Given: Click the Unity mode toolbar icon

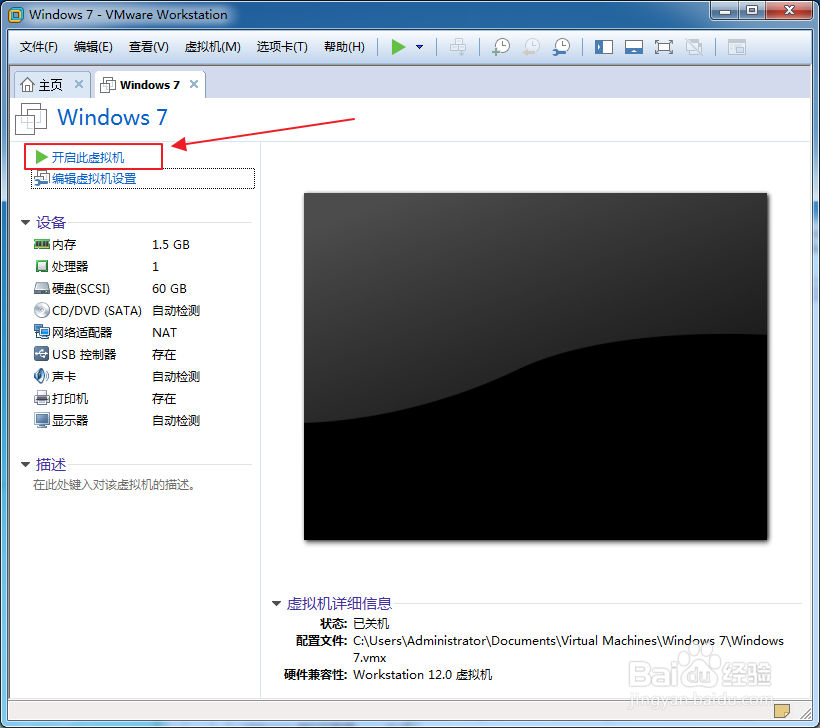Looking at the screenshot, I should click(x=694, y=48).
